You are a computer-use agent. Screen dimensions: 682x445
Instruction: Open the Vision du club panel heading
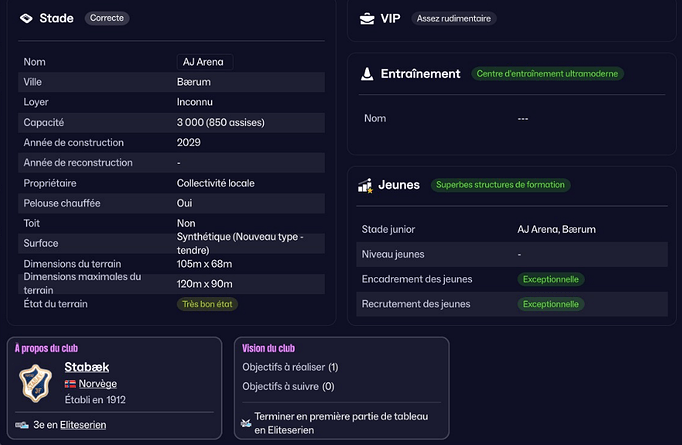click(x=268, y=348)
